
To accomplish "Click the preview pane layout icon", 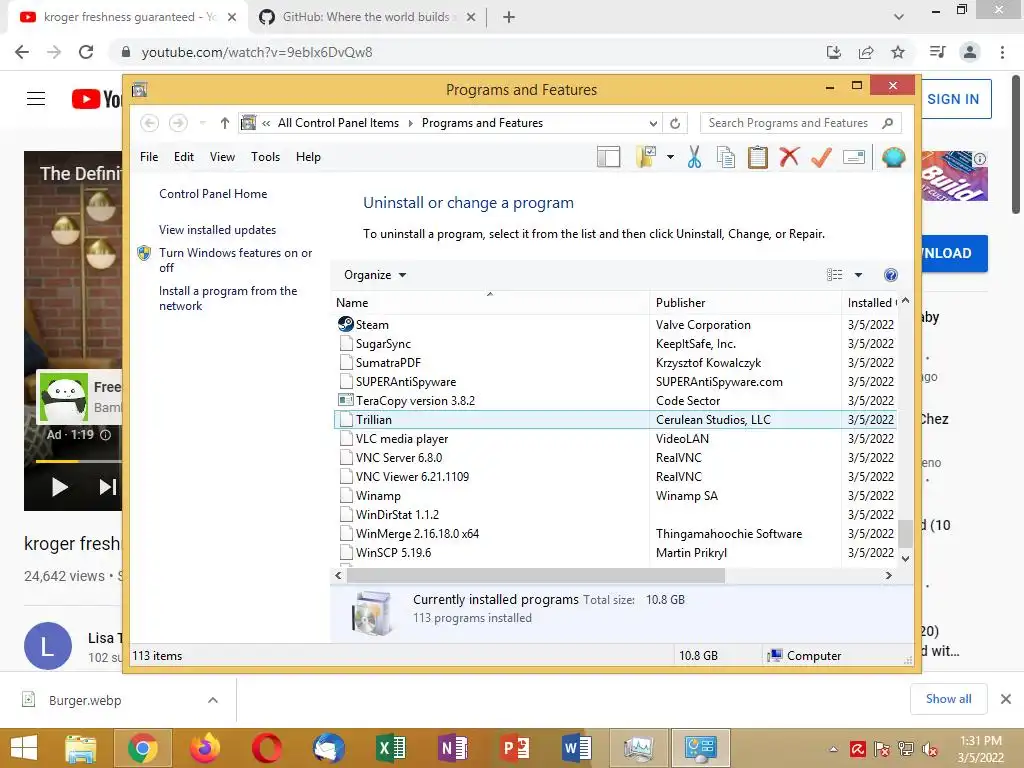I will (x=608, y=157).
